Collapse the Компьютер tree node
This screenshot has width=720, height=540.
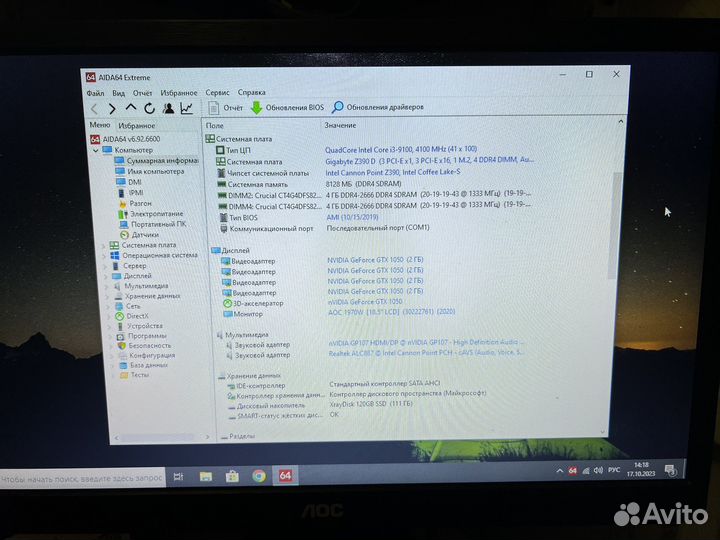pyautogui.click(x=96, y=150)
